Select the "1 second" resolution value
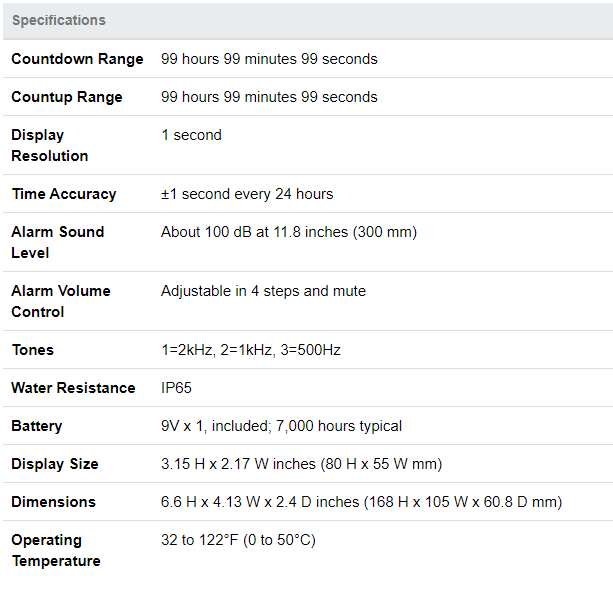 click(x=191, y=135)
